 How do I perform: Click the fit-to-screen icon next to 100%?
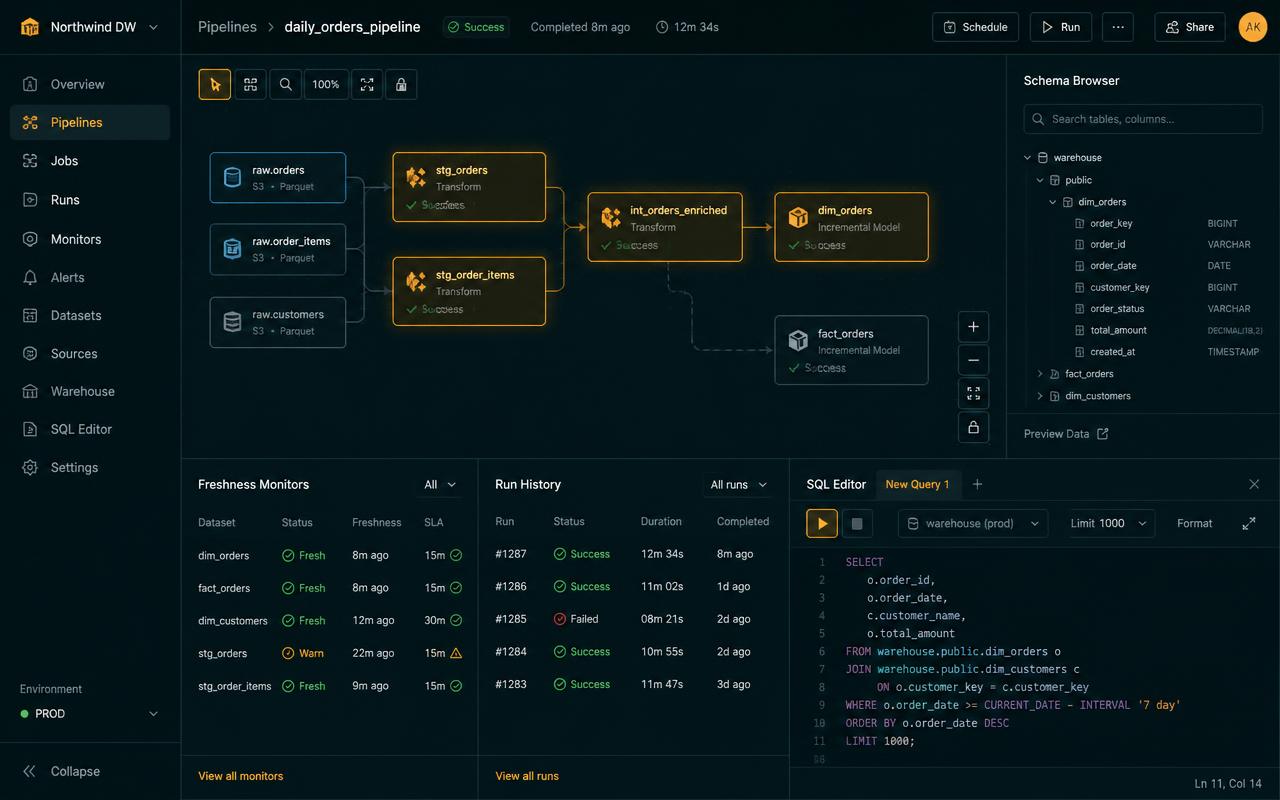[367, 85]
